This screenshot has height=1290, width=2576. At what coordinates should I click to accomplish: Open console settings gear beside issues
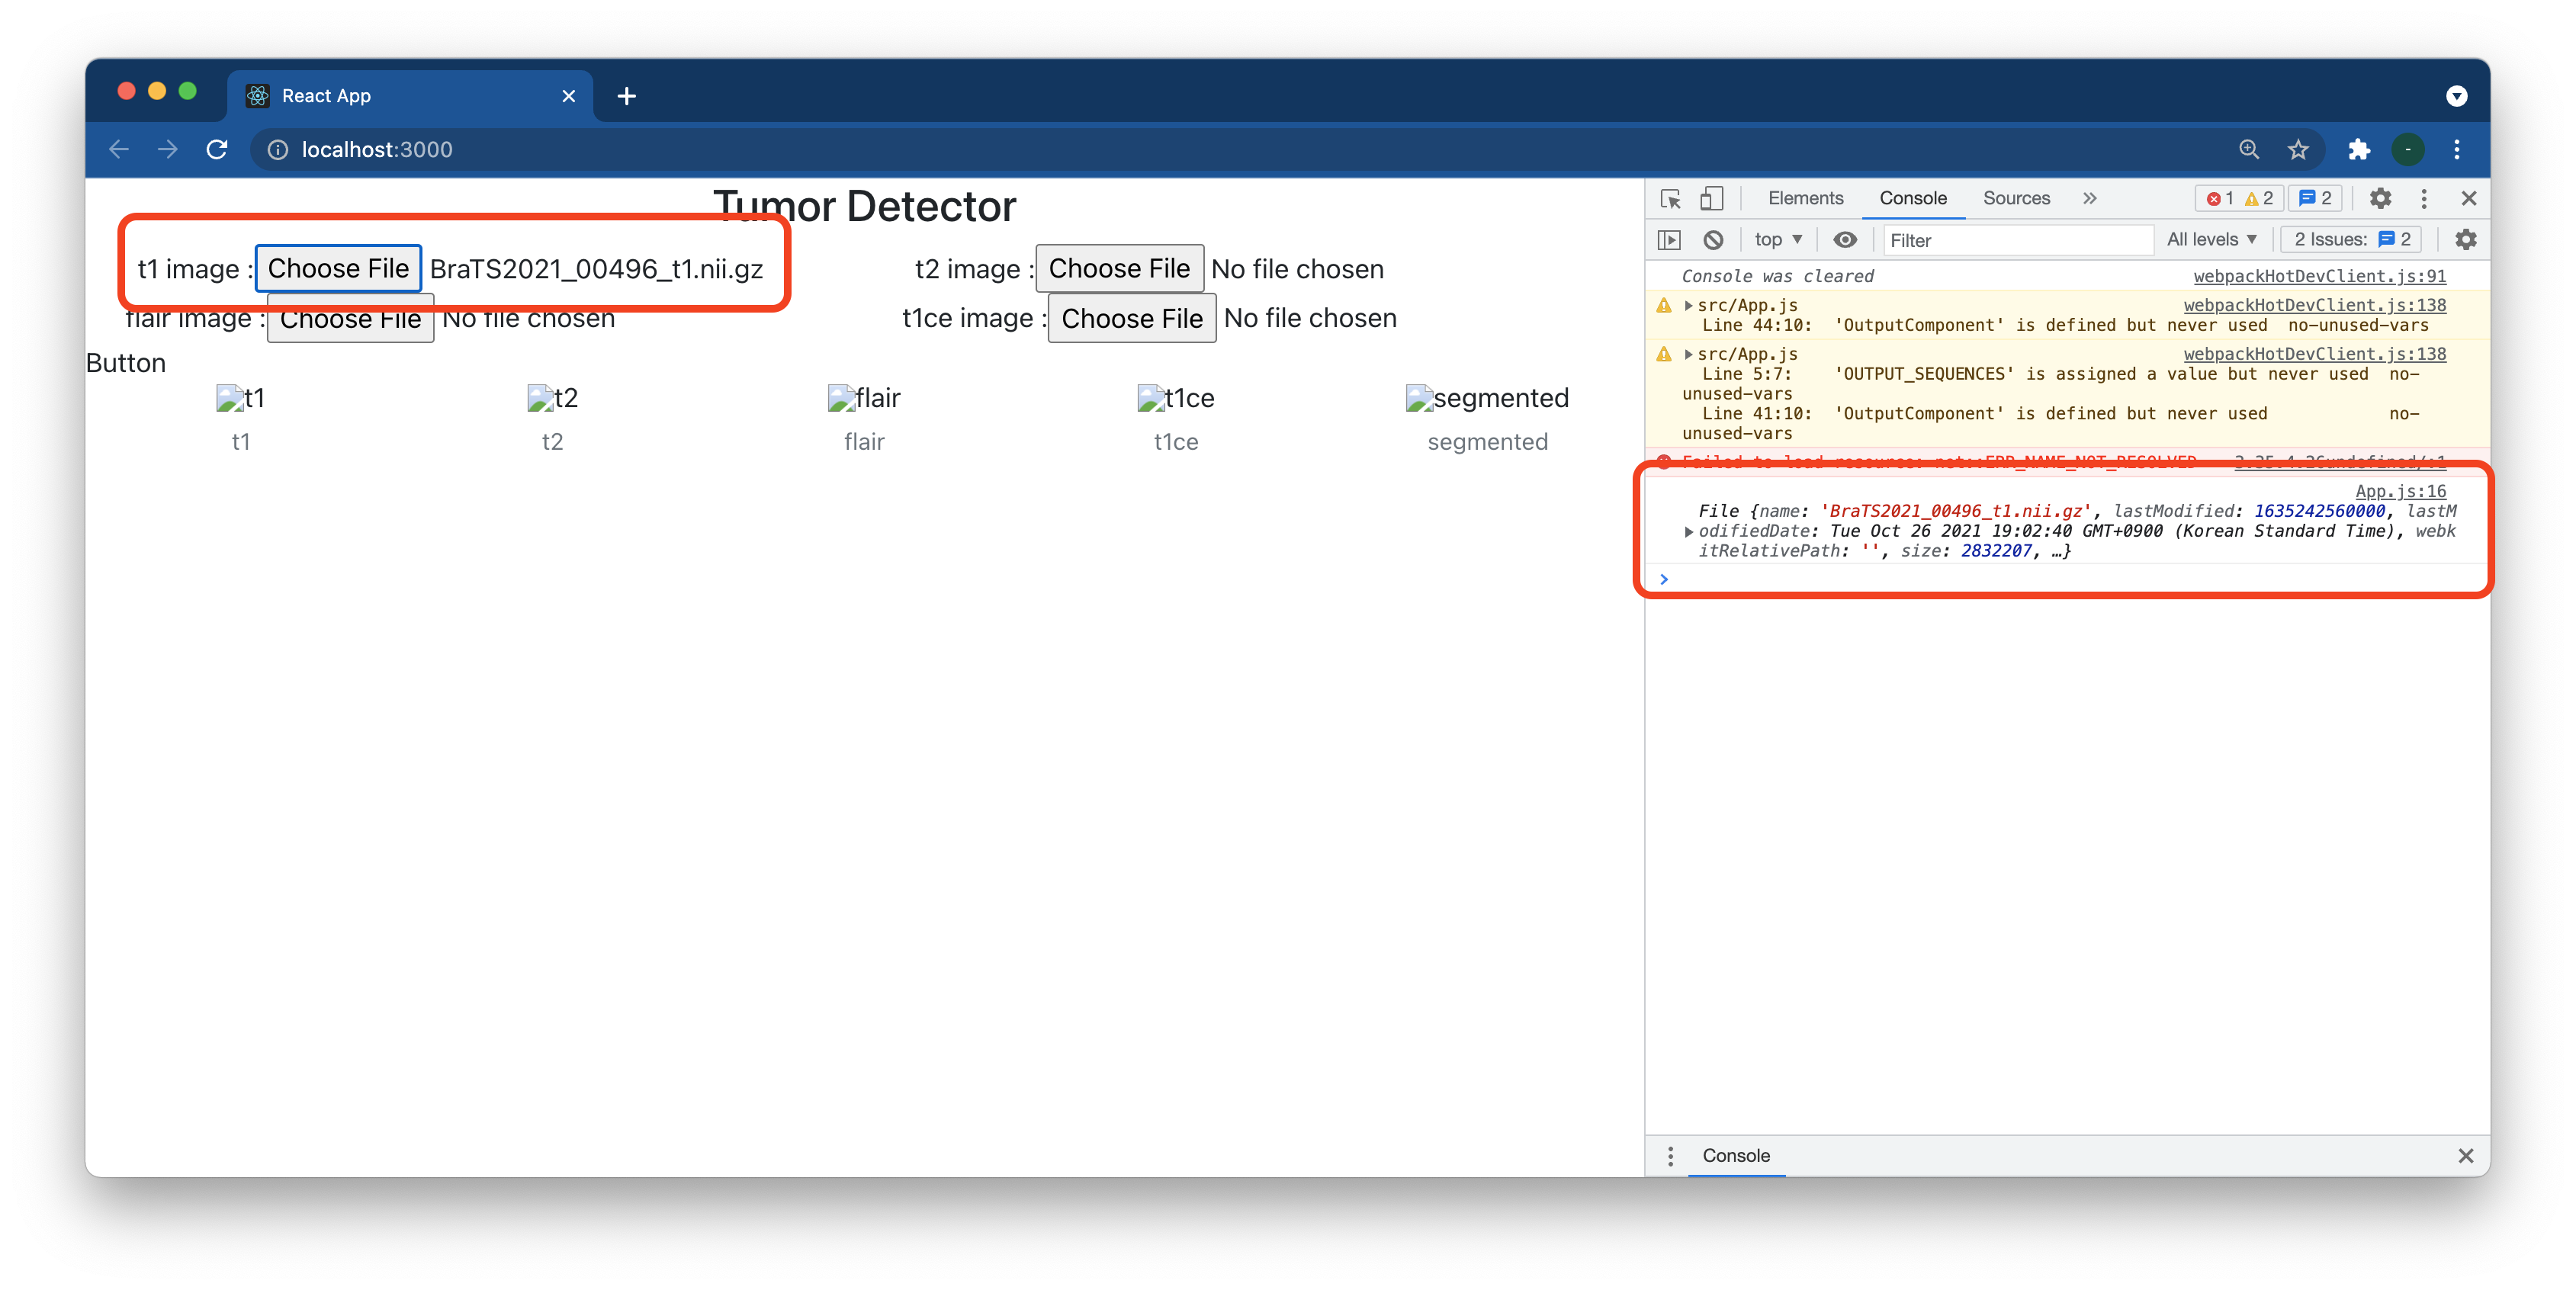point(2465,240)
